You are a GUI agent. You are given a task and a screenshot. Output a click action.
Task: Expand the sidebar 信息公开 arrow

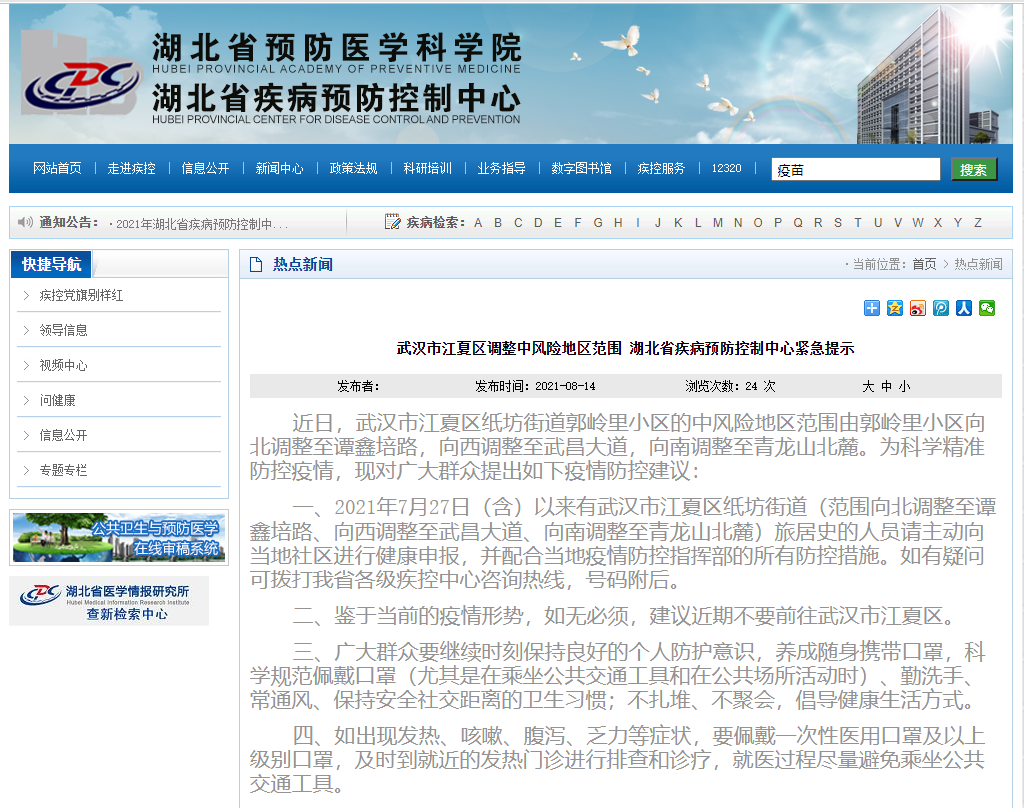click(x=26, y=435)
